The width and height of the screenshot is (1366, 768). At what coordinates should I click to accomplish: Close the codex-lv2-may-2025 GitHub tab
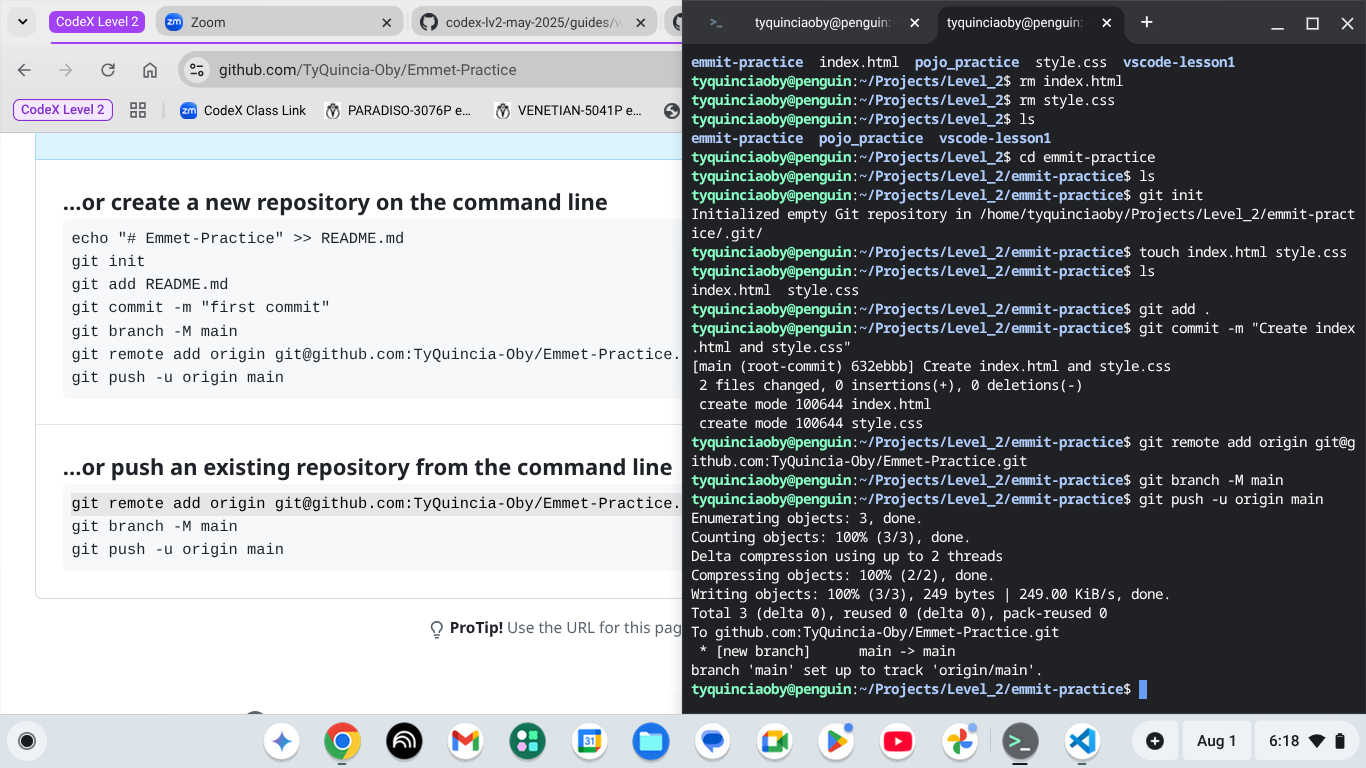coord(642,22)
